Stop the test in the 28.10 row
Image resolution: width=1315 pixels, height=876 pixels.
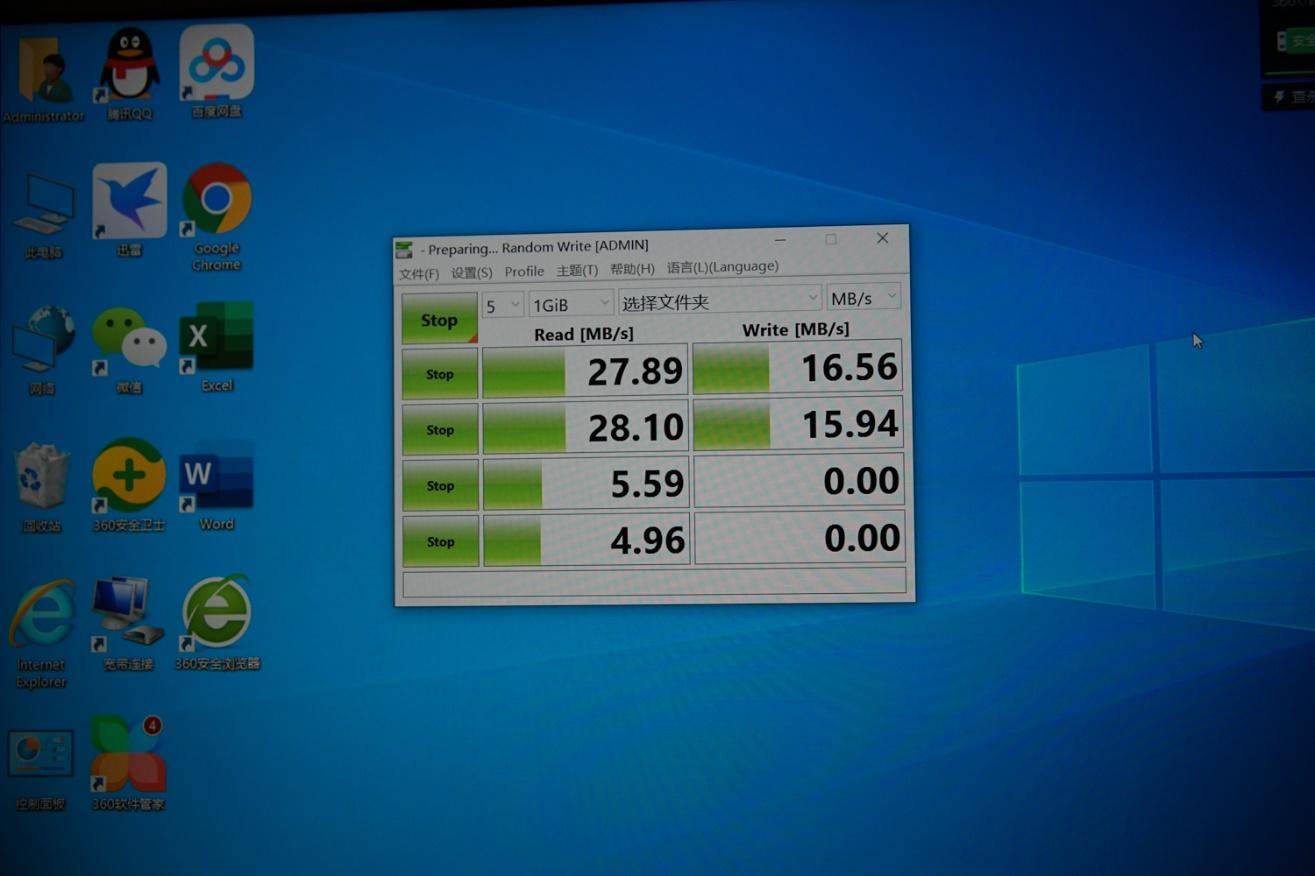tap(440, 430)
